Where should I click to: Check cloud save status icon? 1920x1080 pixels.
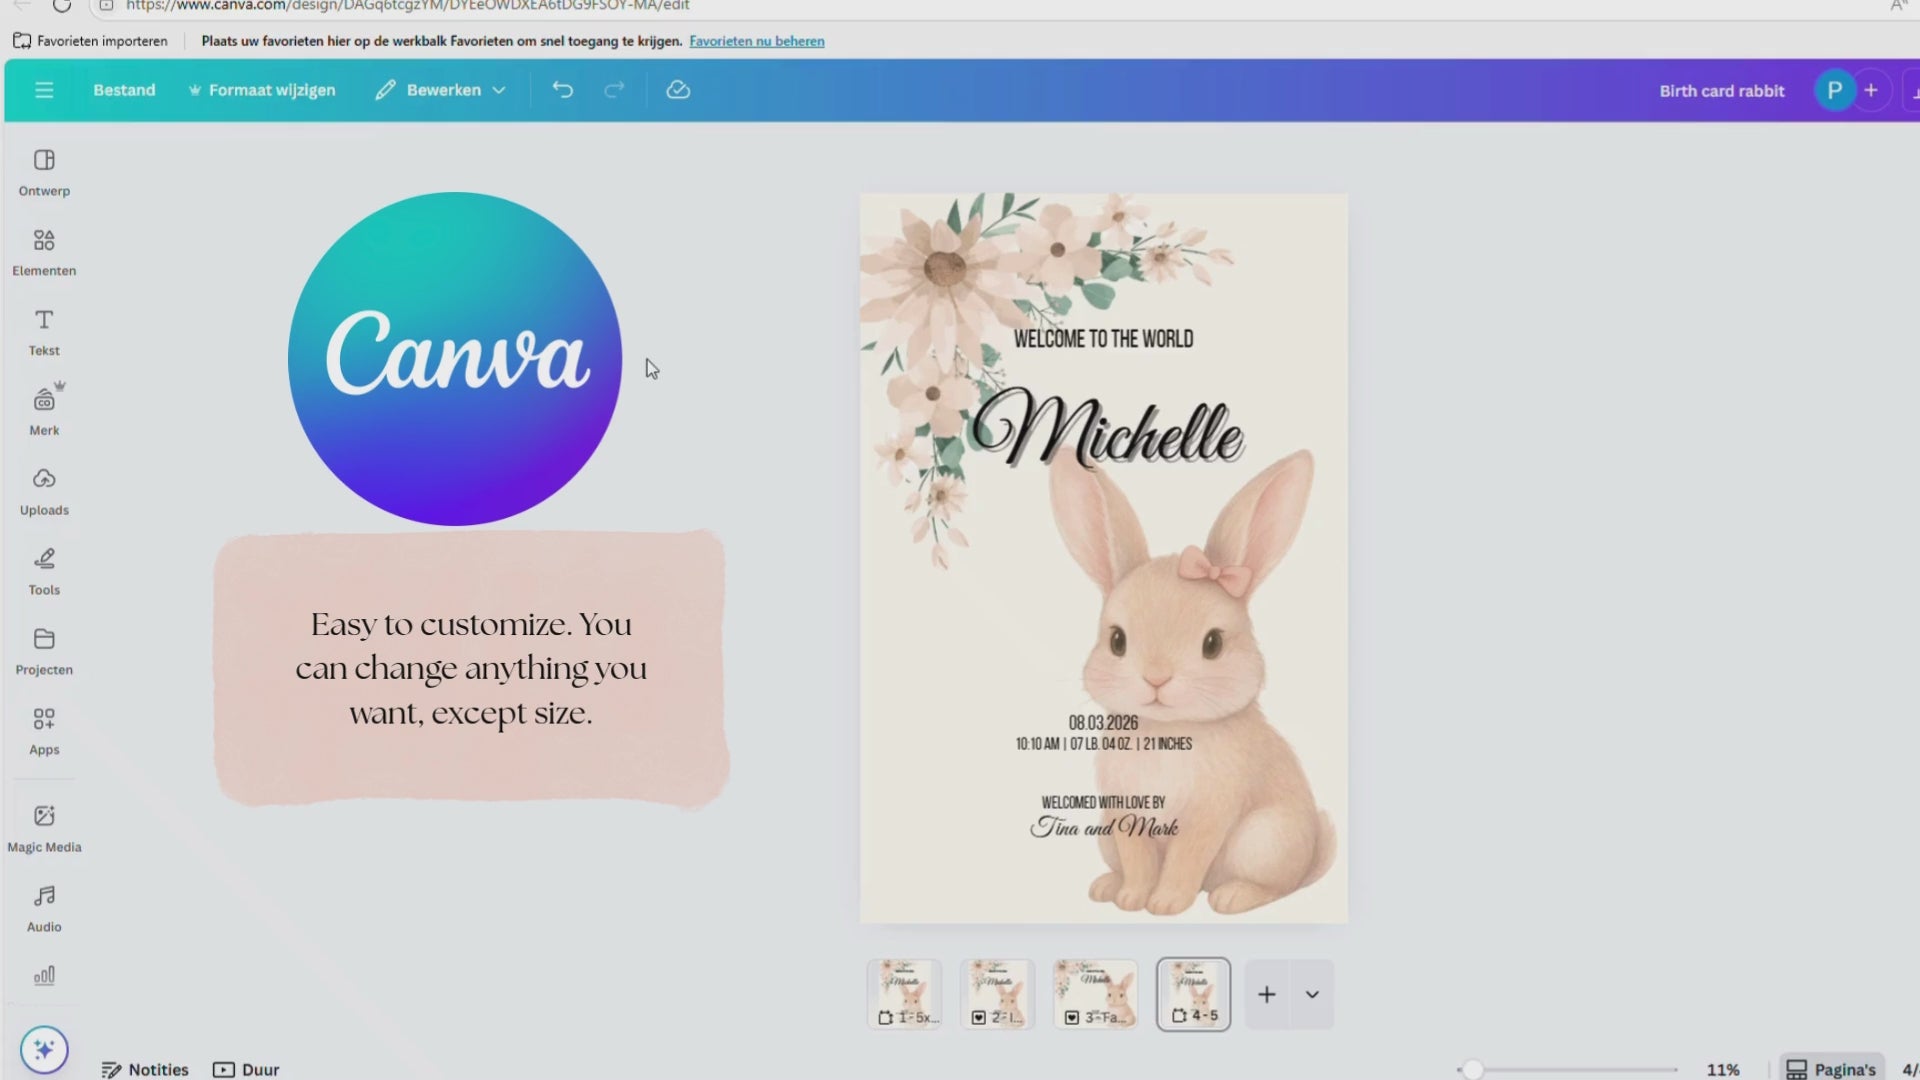[x=678, y=90]
